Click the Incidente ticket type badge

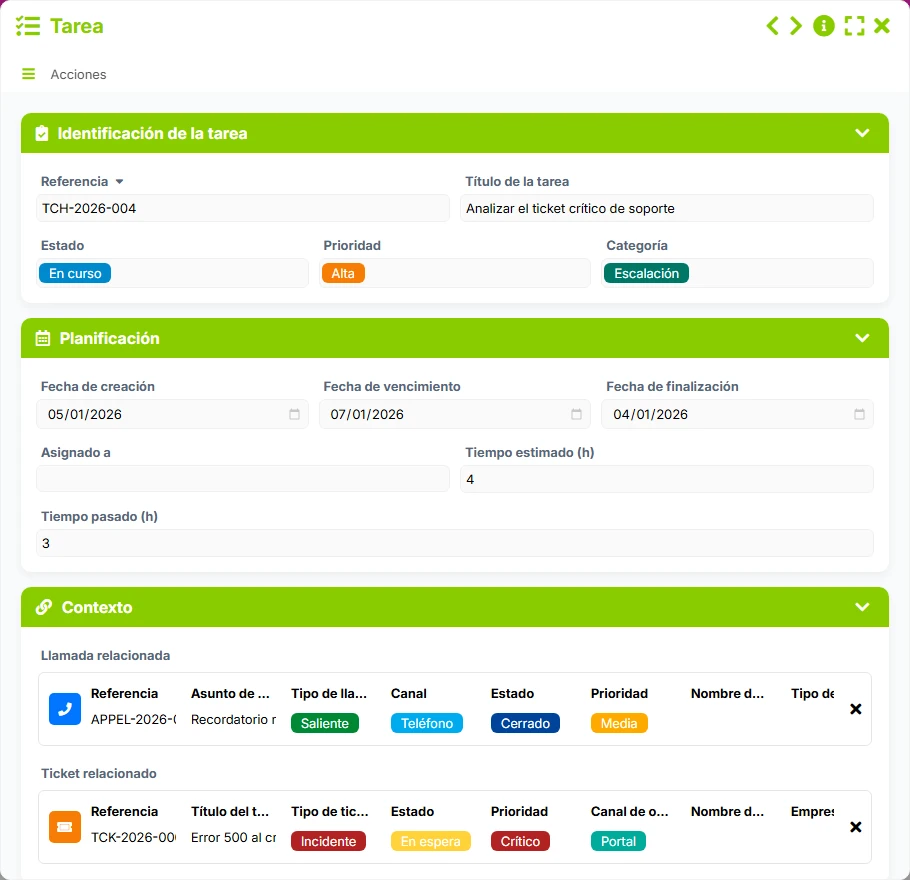click(328, 841)
